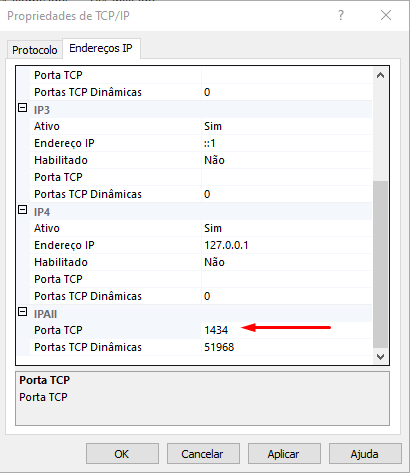Edit IPAll Portas TCP Dinâmicas value 51968
The height and width of the screenshot is (473, 410).
287,347
